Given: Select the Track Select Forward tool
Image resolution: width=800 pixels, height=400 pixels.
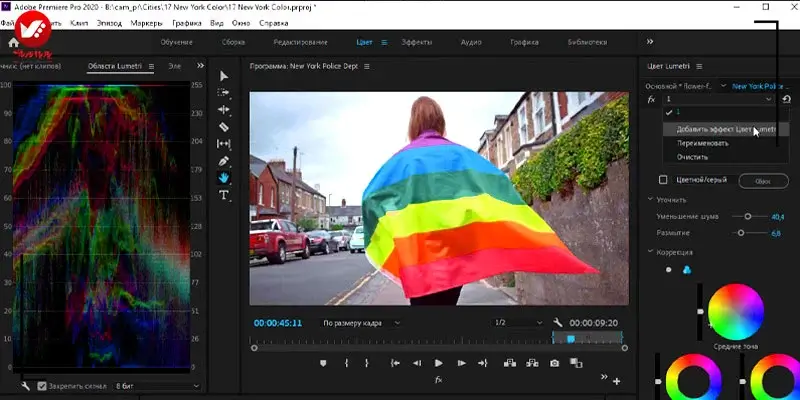Looking at the screenshot, I should pos(223,92).
